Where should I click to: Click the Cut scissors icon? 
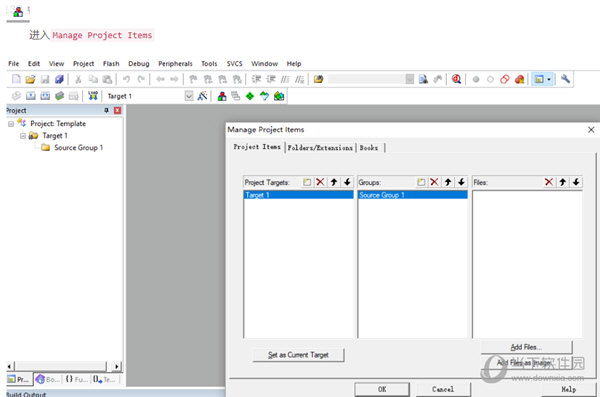(x=78, y=79)
